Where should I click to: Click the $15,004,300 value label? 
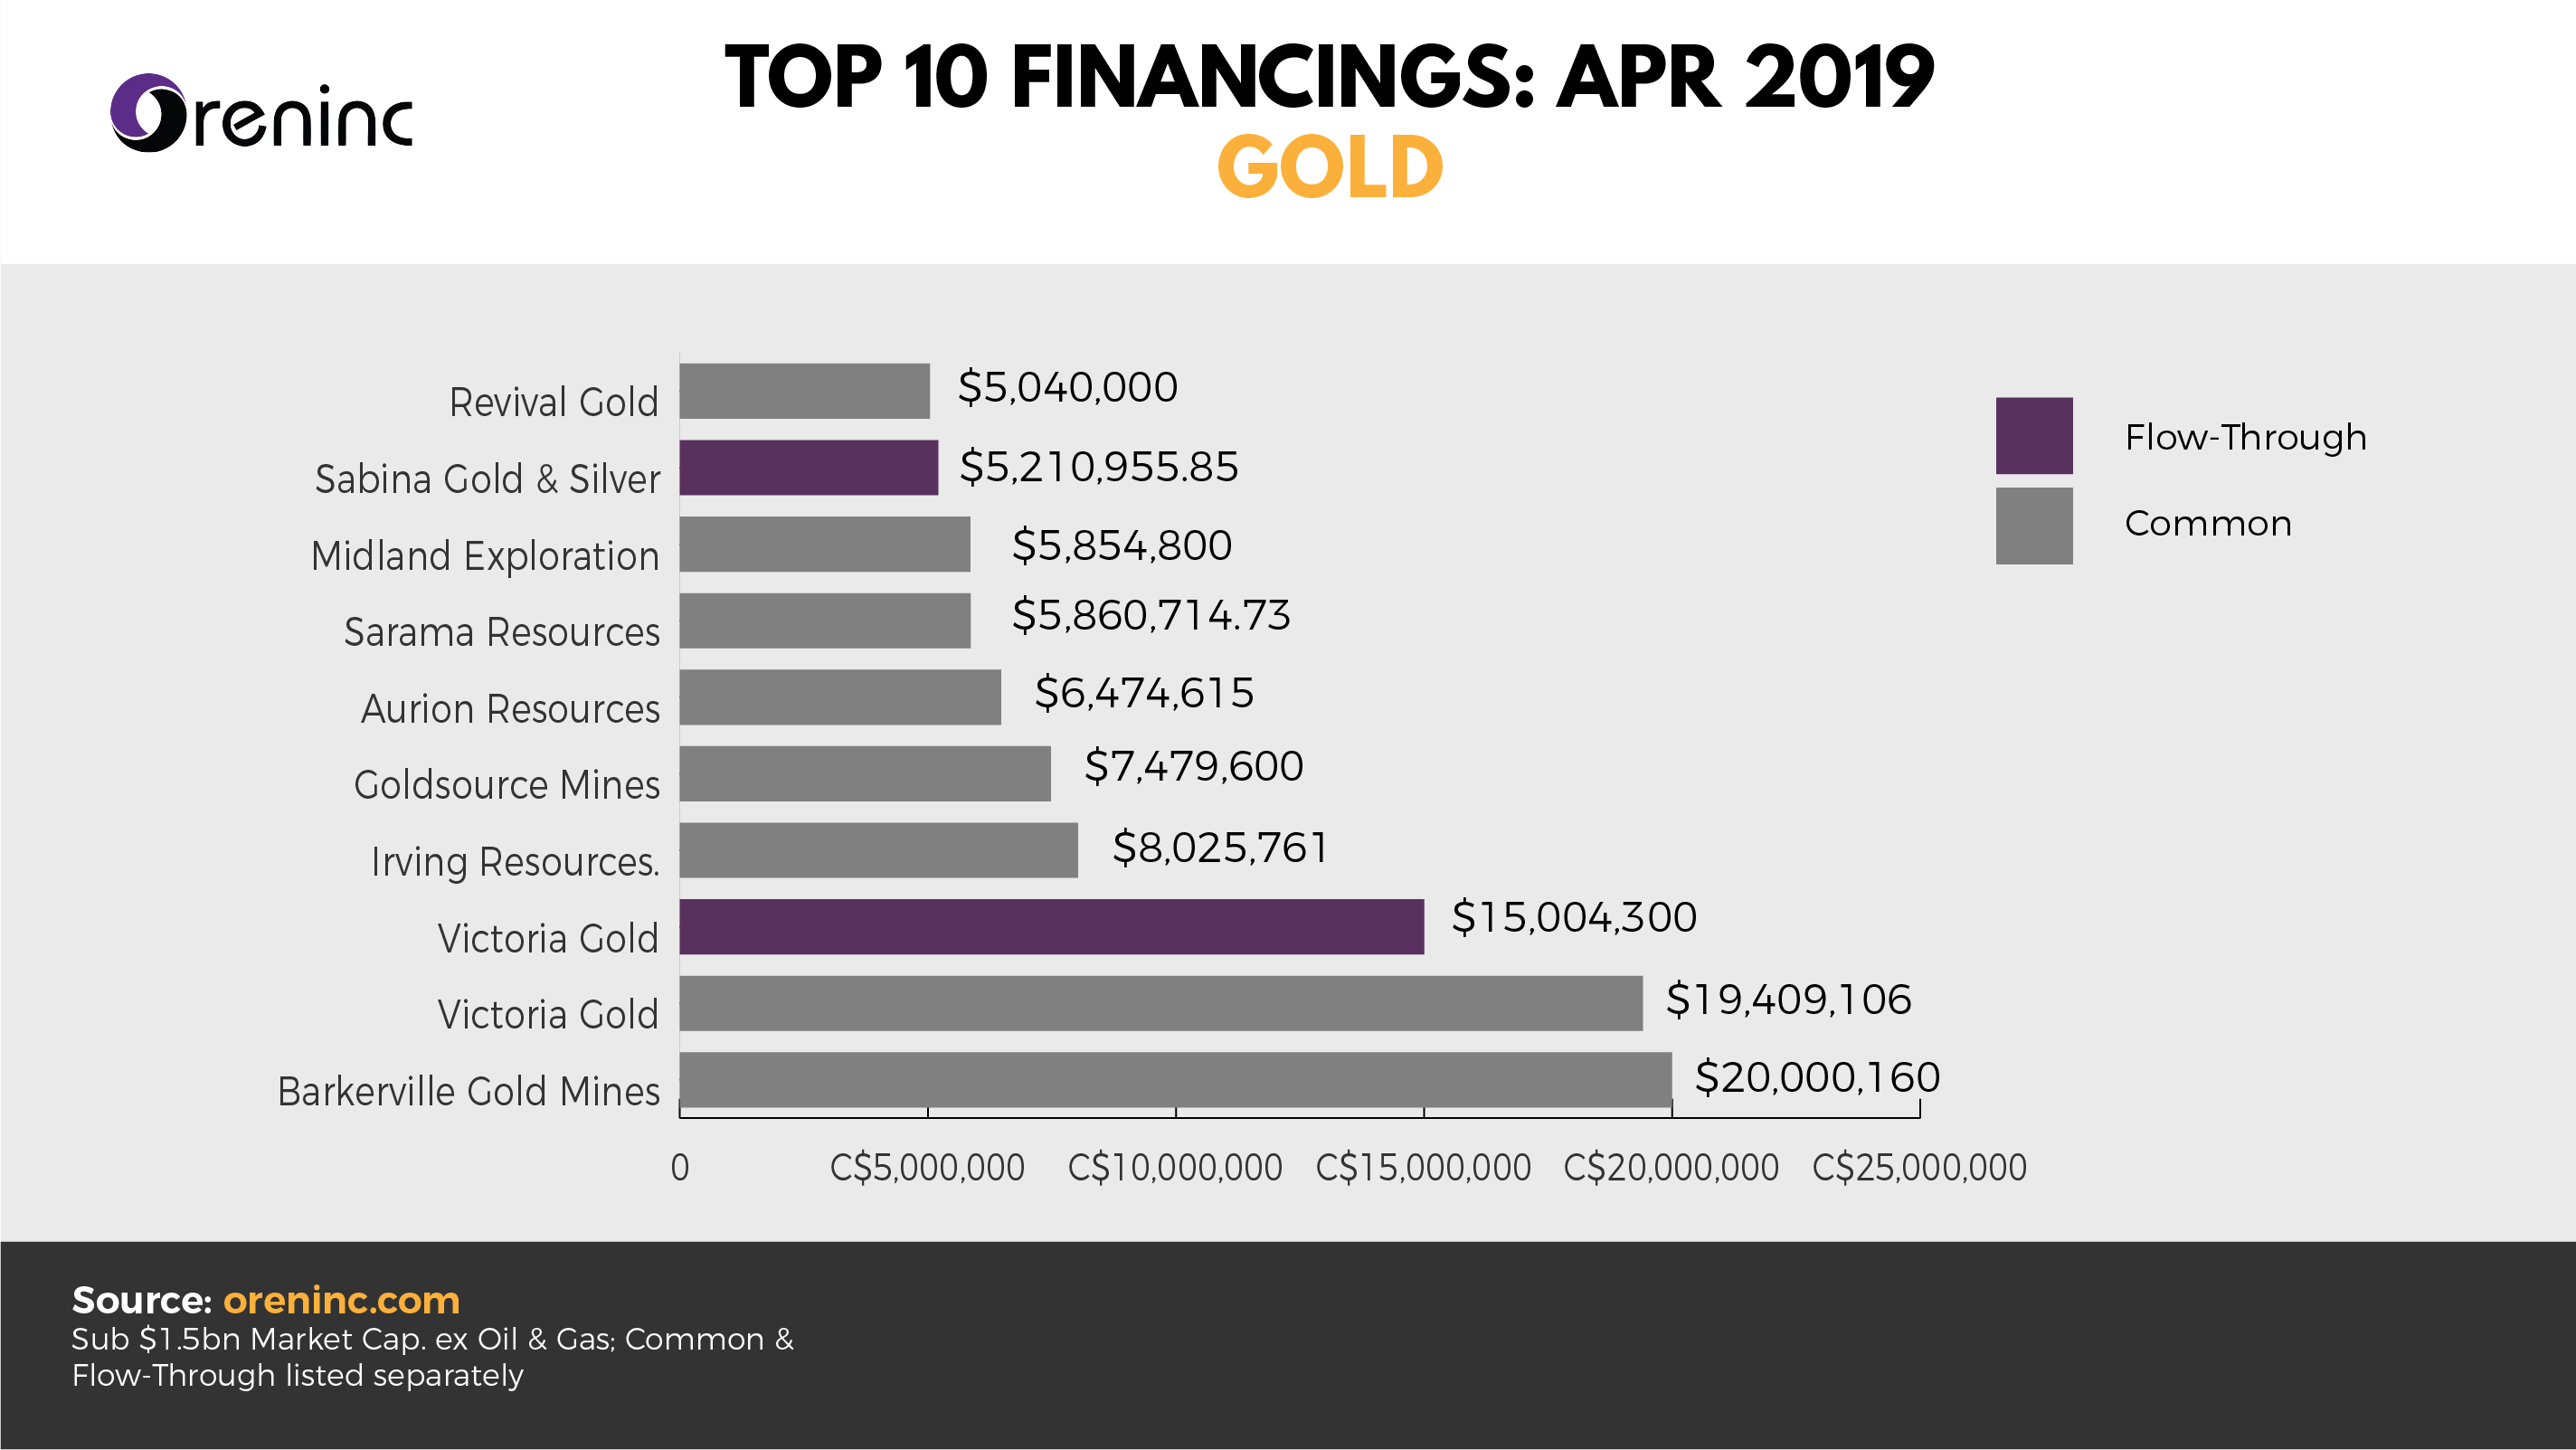coord(1574,917)
